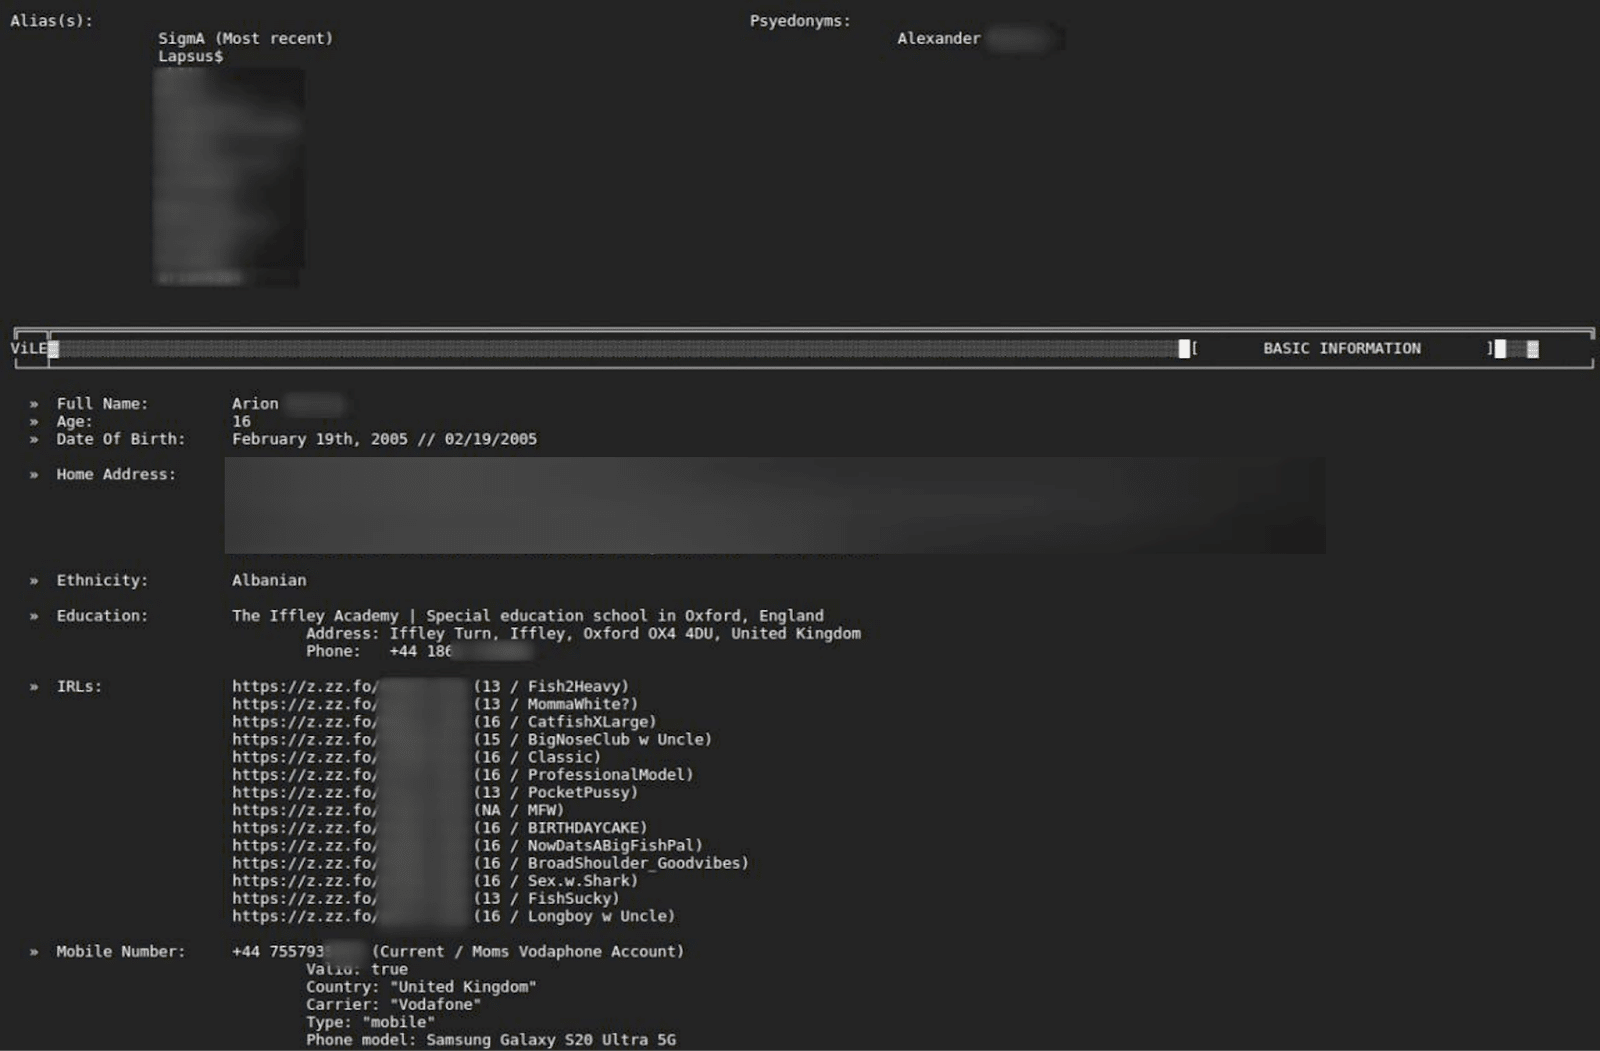This screenshot has width=1600, height=1051.
Task: Click the "(Most recent)" note under Alias(s)
Action: pyautogui.click(x=274, y=39)
